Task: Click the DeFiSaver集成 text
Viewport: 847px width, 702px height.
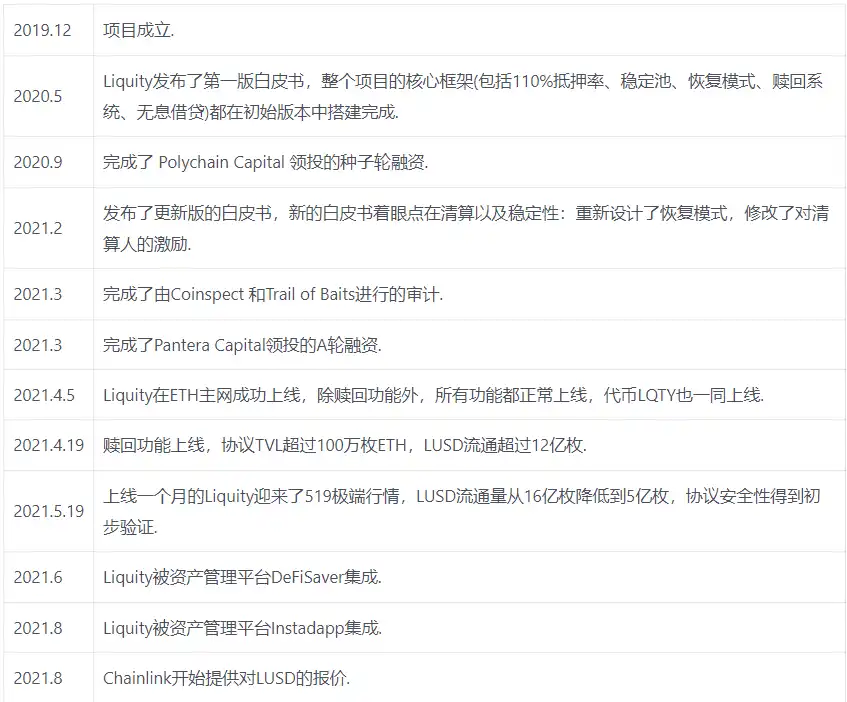Action: coord(242,577)
